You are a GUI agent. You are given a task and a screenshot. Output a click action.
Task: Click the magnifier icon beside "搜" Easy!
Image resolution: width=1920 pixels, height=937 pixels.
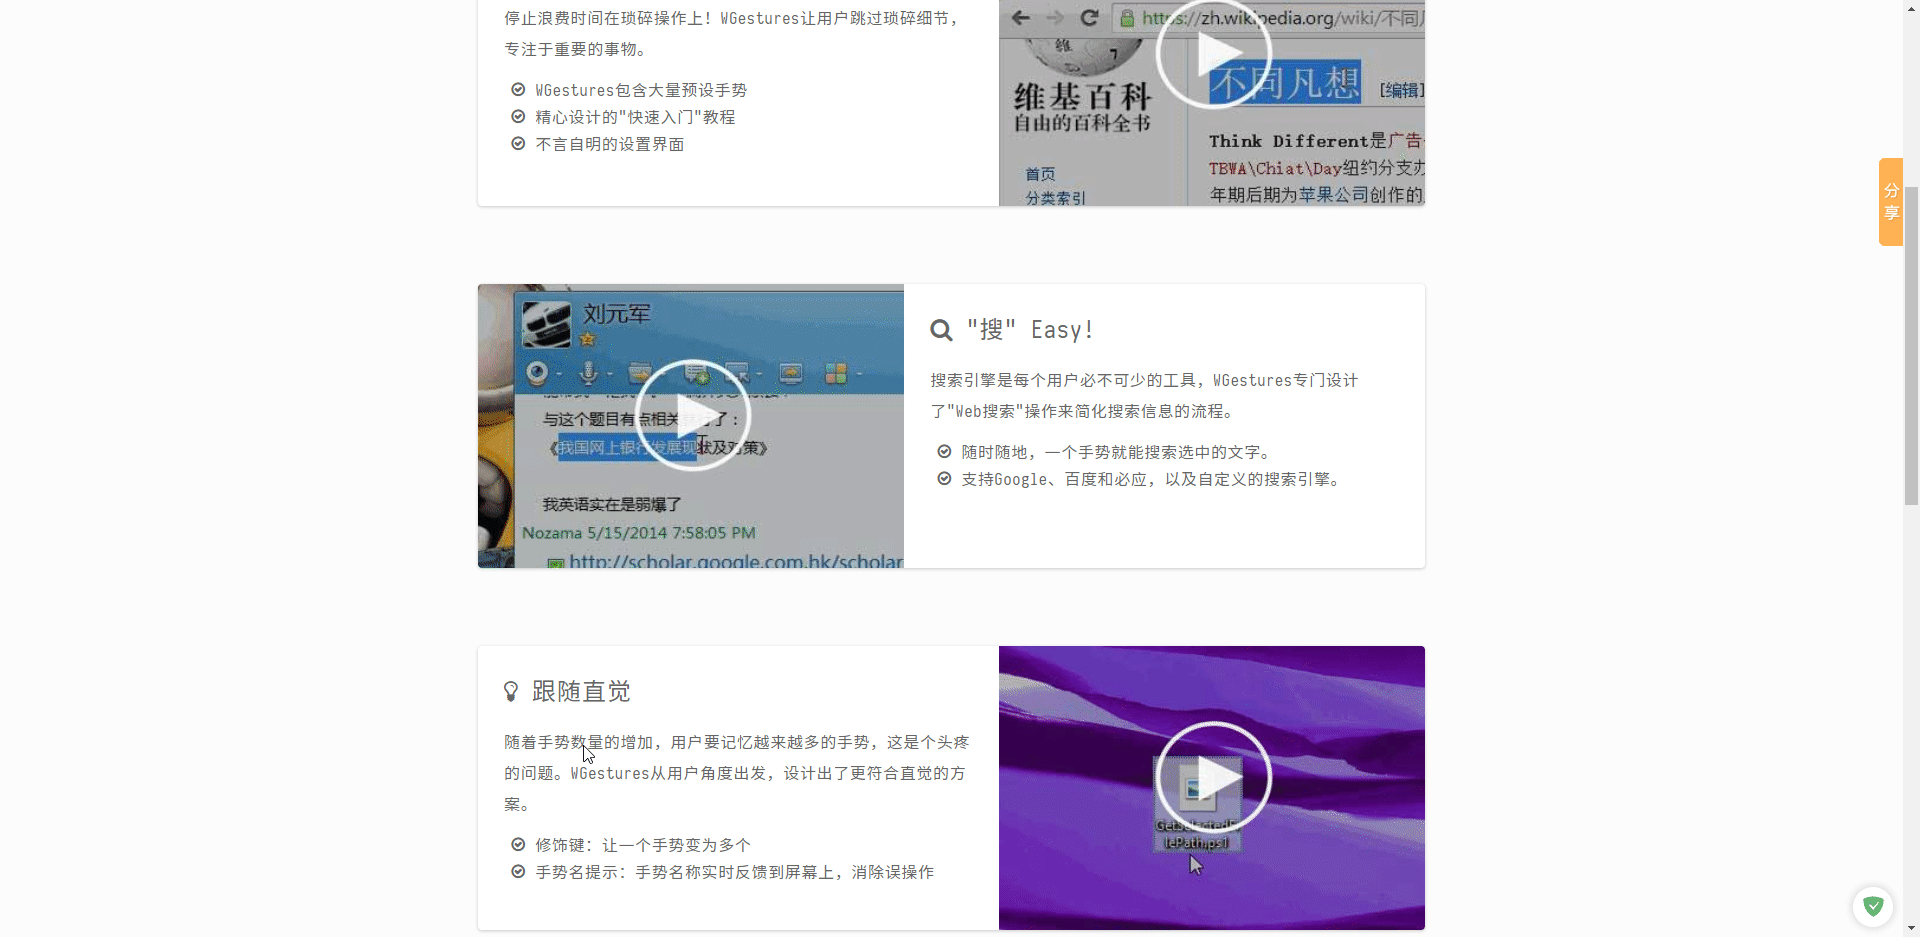click(941, 330)
